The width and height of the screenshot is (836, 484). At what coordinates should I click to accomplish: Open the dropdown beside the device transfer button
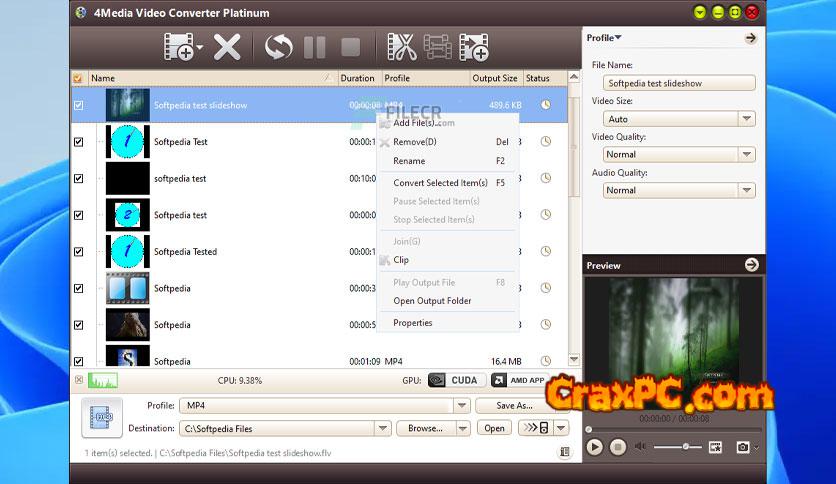(561, 428)
